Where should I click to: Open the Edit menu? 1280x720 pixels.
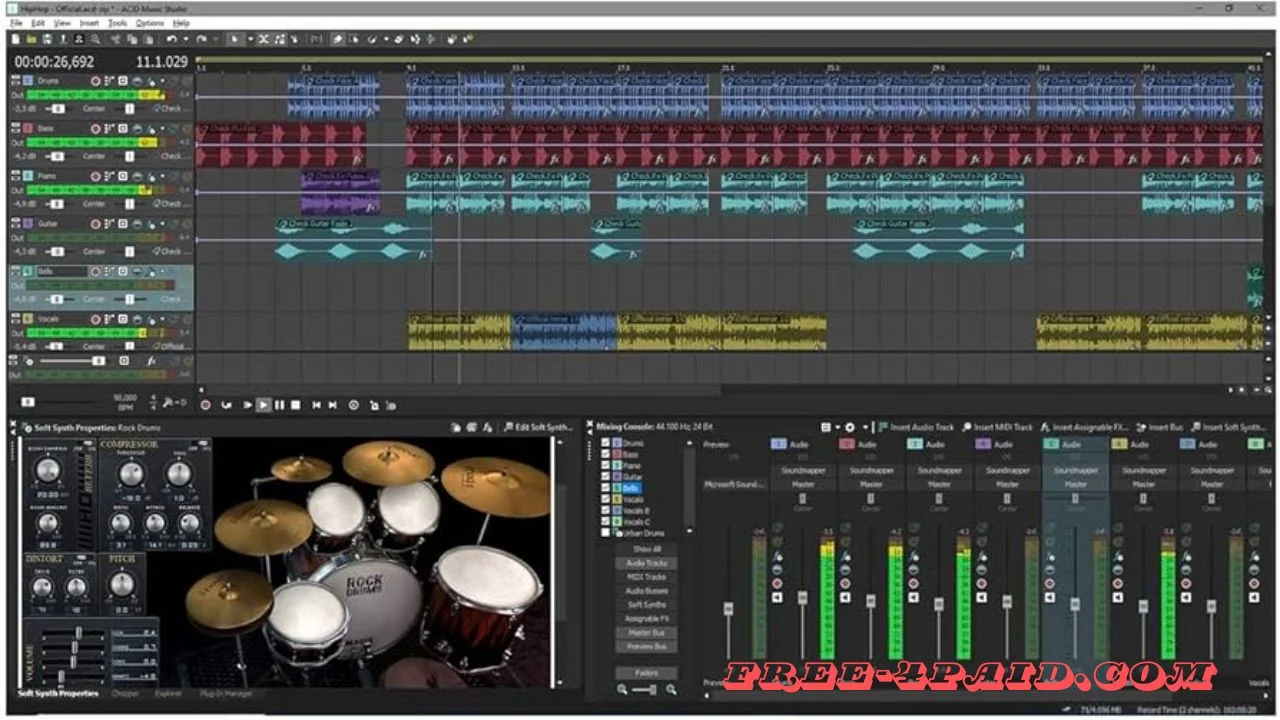(38, 22)
